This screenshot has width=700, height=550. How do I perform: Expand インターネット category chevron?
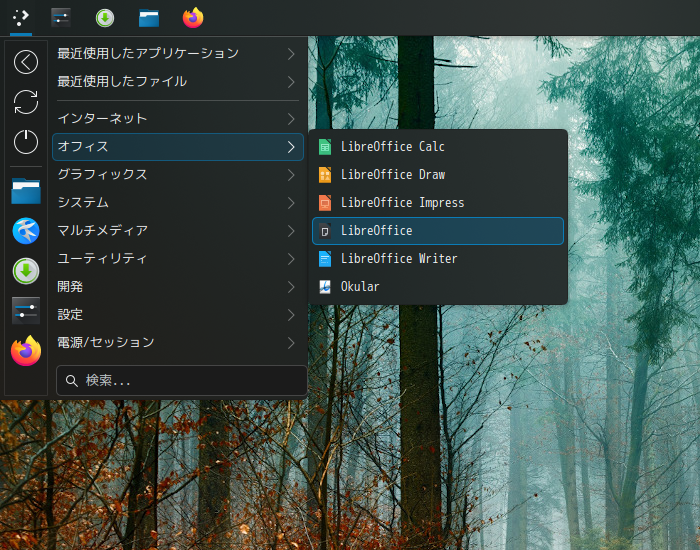[291, 119]
